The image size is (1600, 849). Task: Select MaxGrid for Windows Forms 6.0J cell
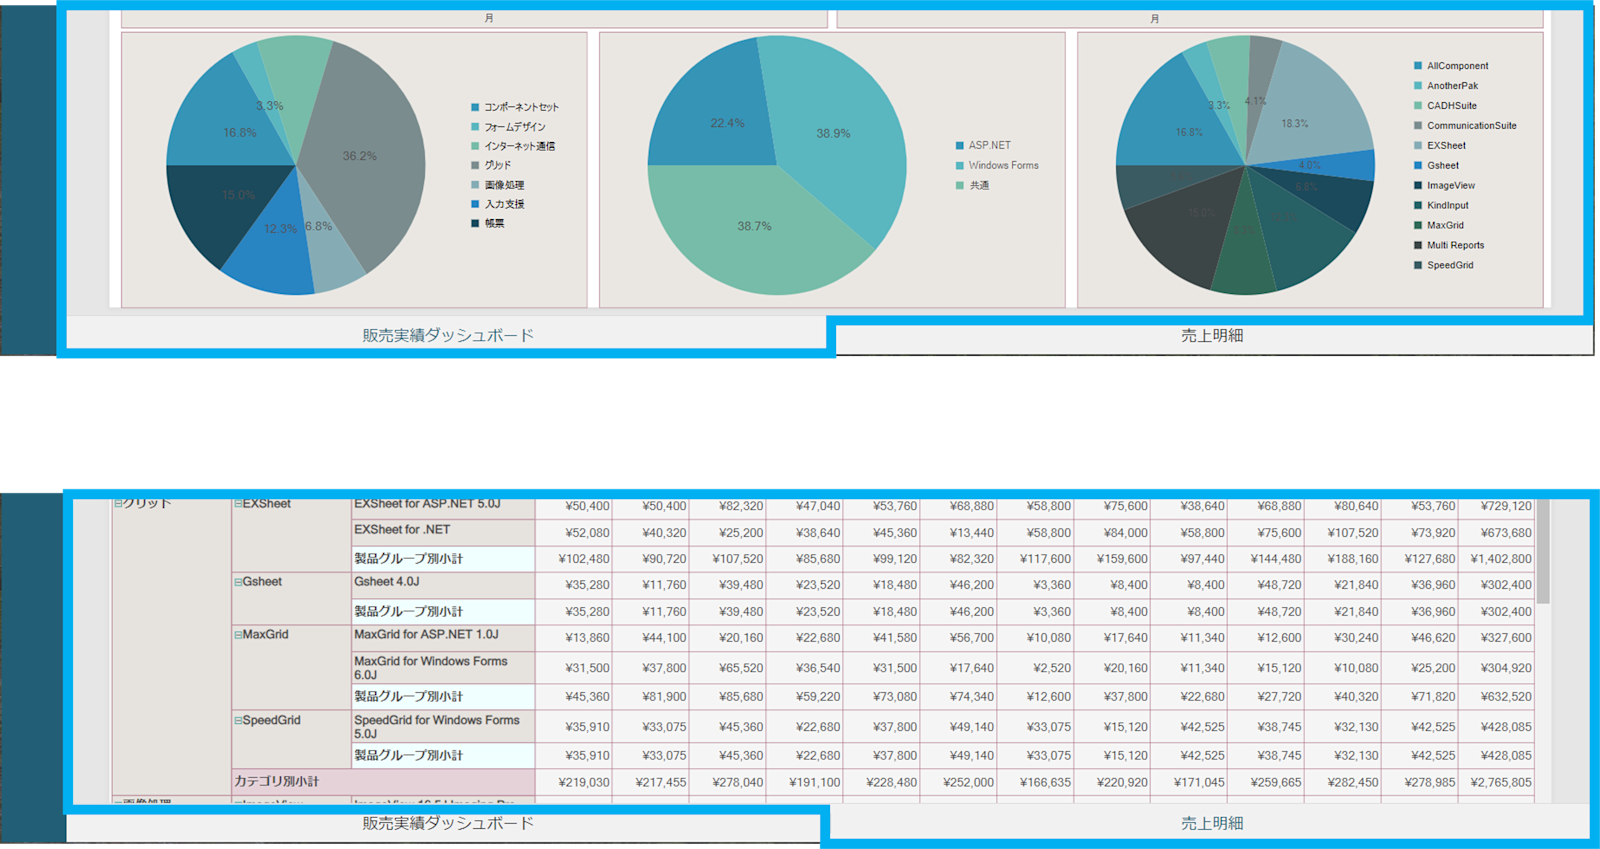[x=443, y=667]
